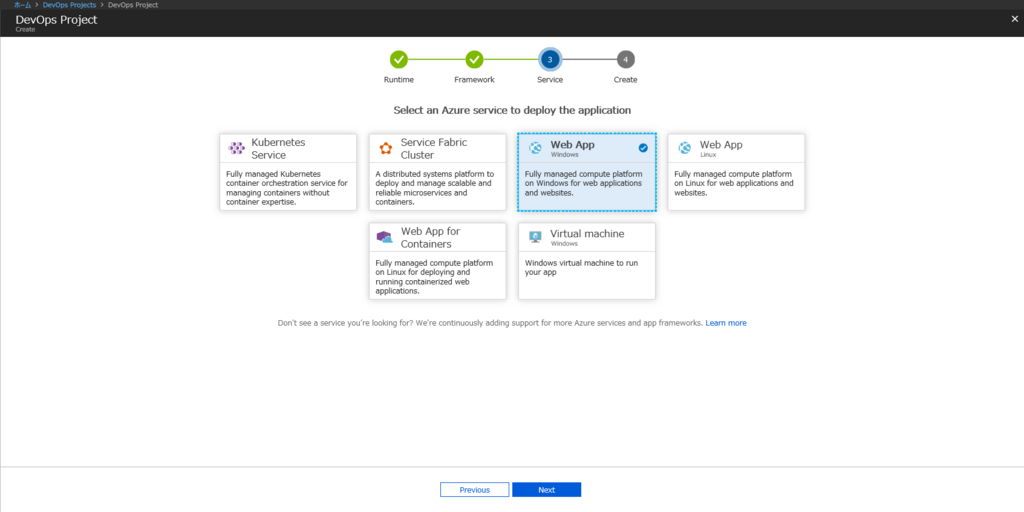Open the DevOps Projects breadcrumb link

coord(69,5)
